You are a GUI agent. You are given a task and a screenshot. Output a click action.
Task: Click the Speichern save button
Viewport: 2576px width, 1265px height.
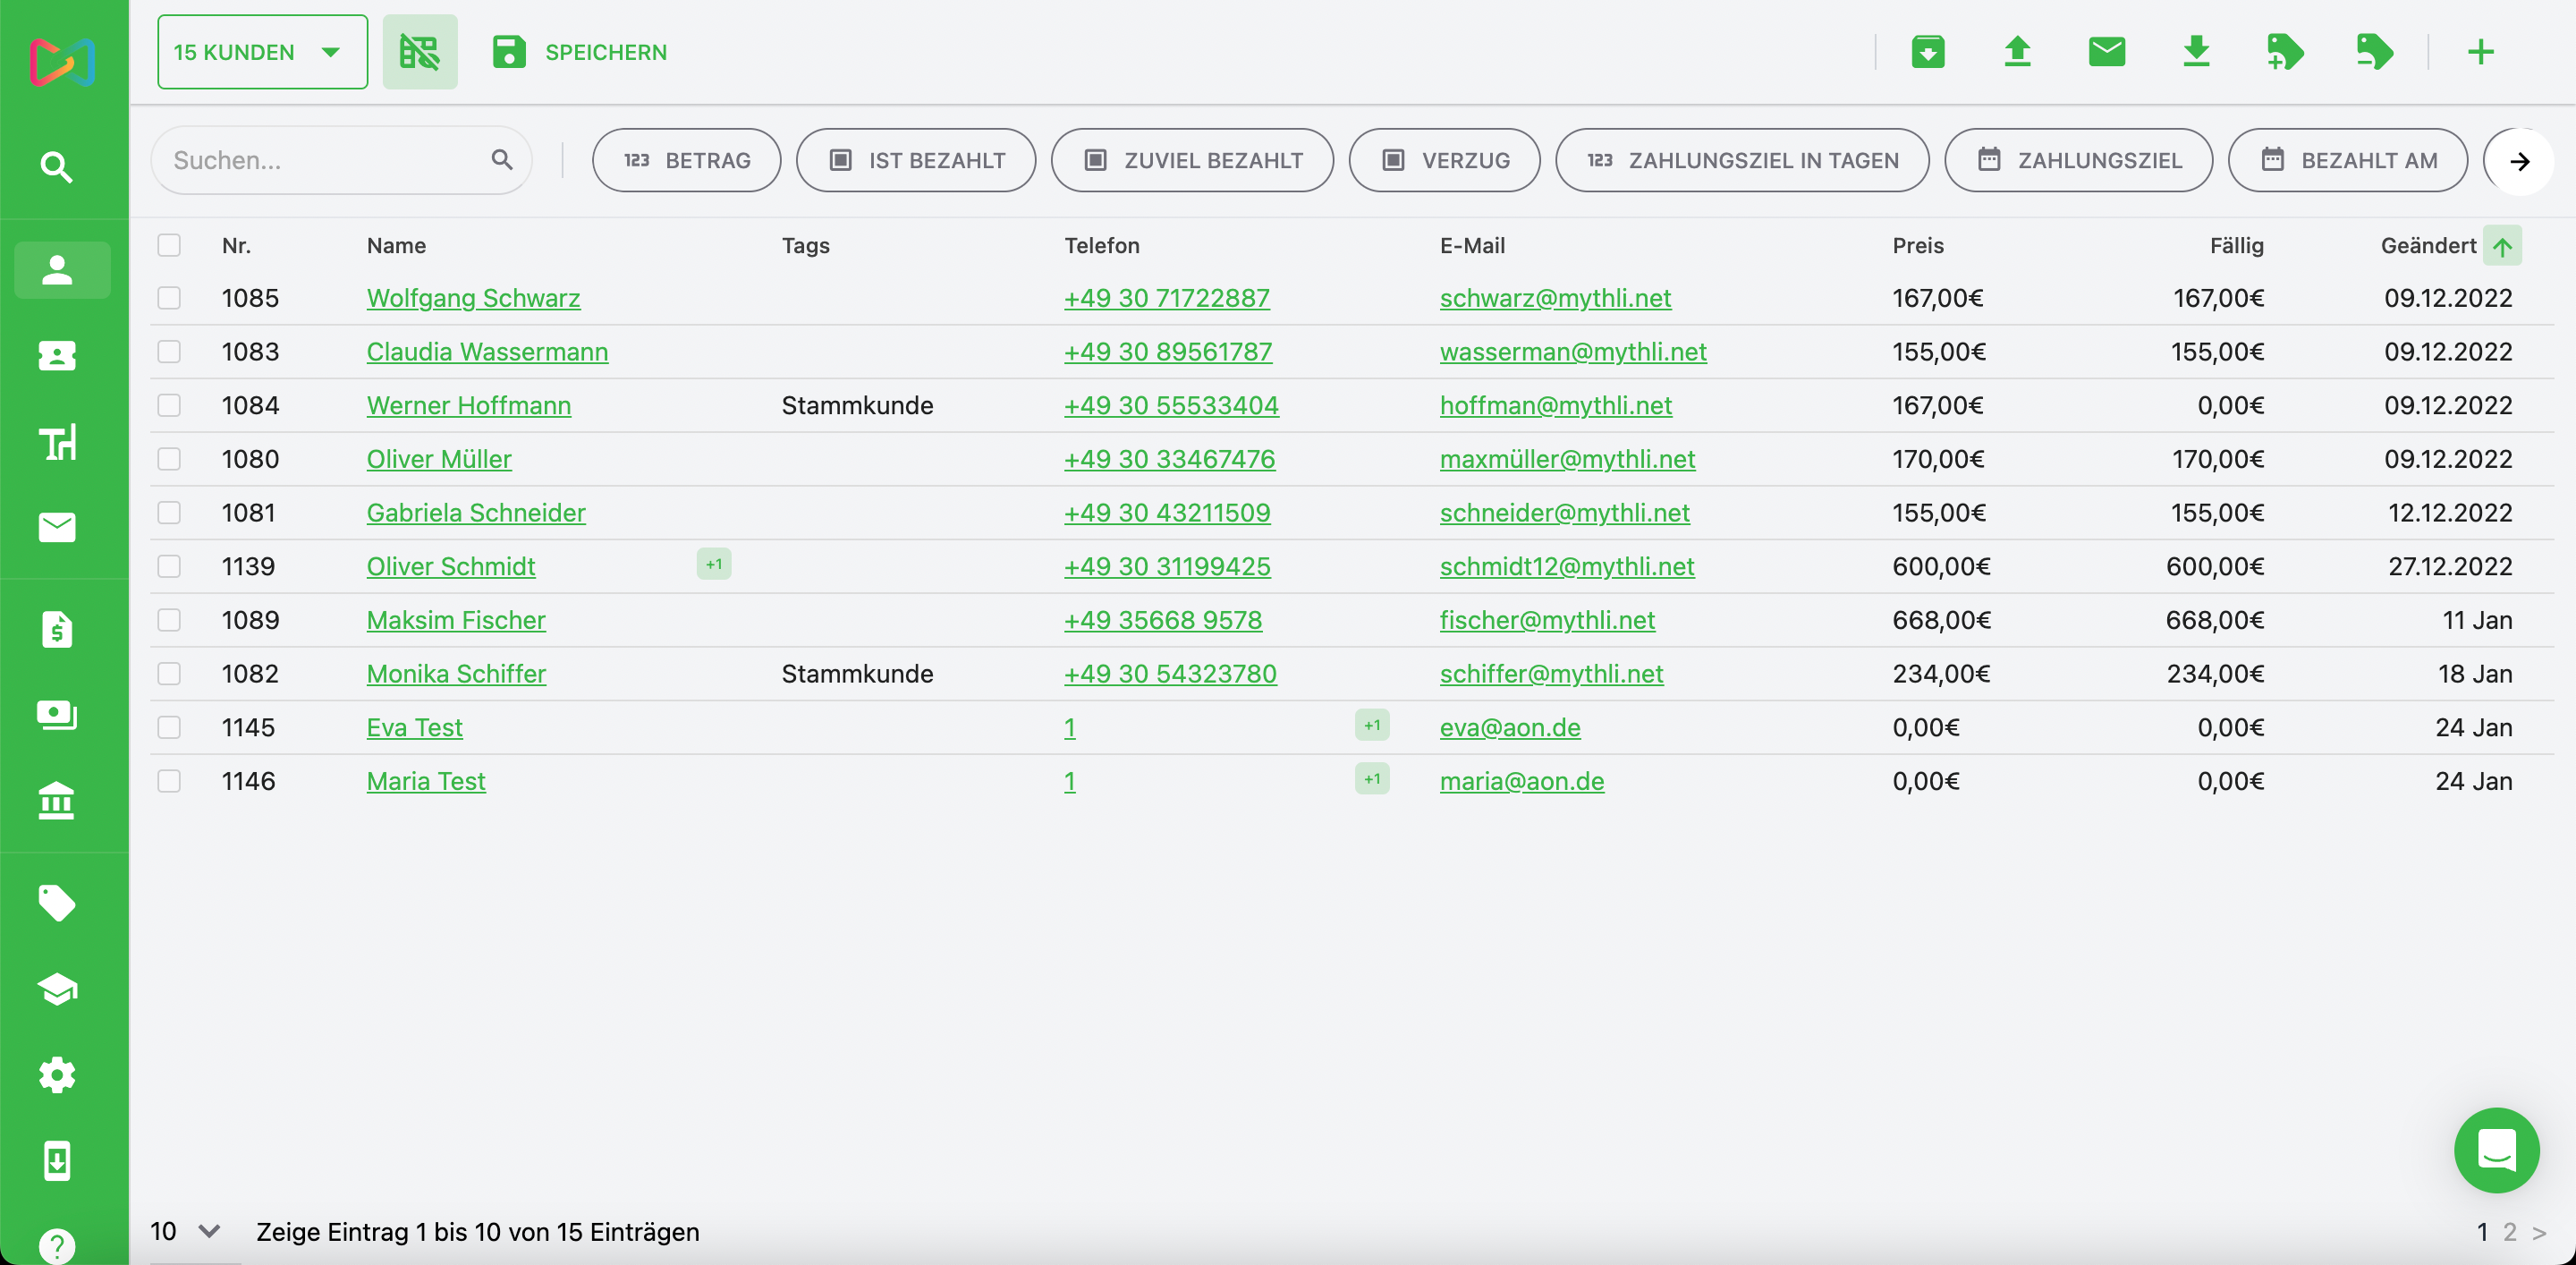[x=580, y=52]
